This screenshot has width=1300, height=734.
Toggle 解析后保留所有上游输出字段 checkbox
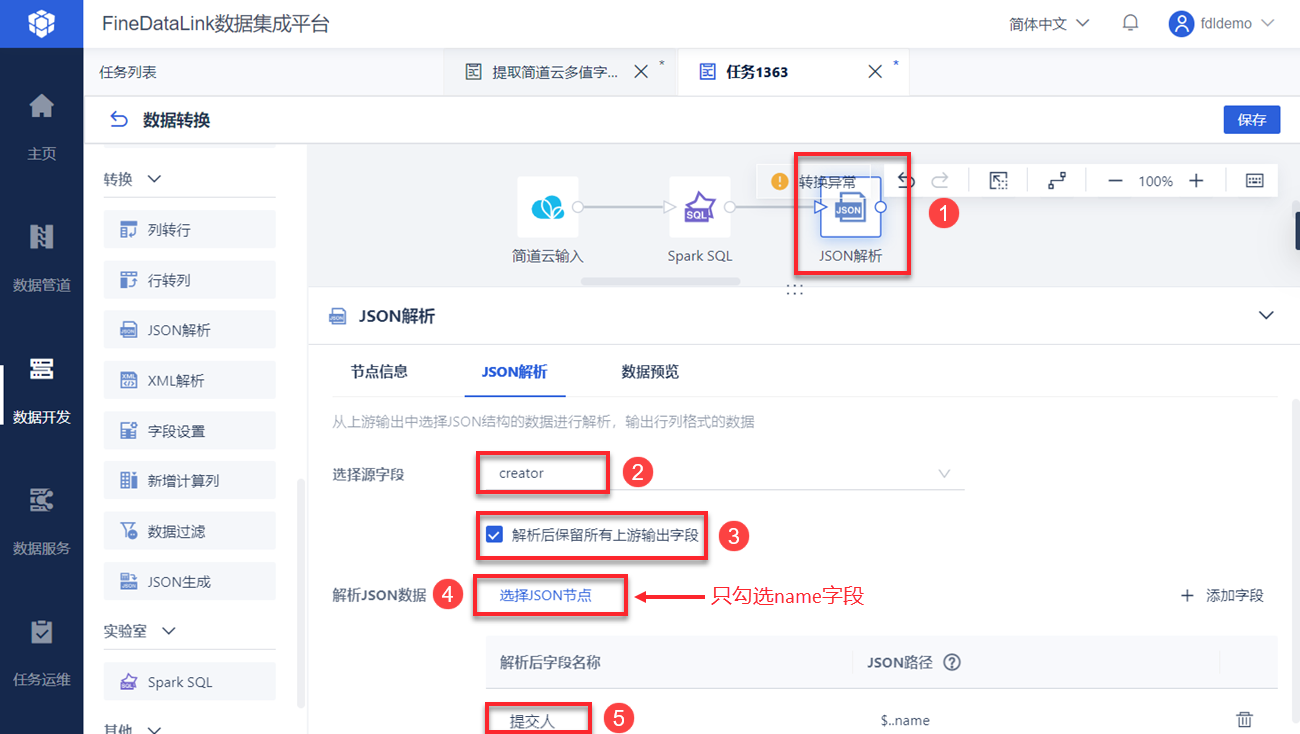point(494,534)
